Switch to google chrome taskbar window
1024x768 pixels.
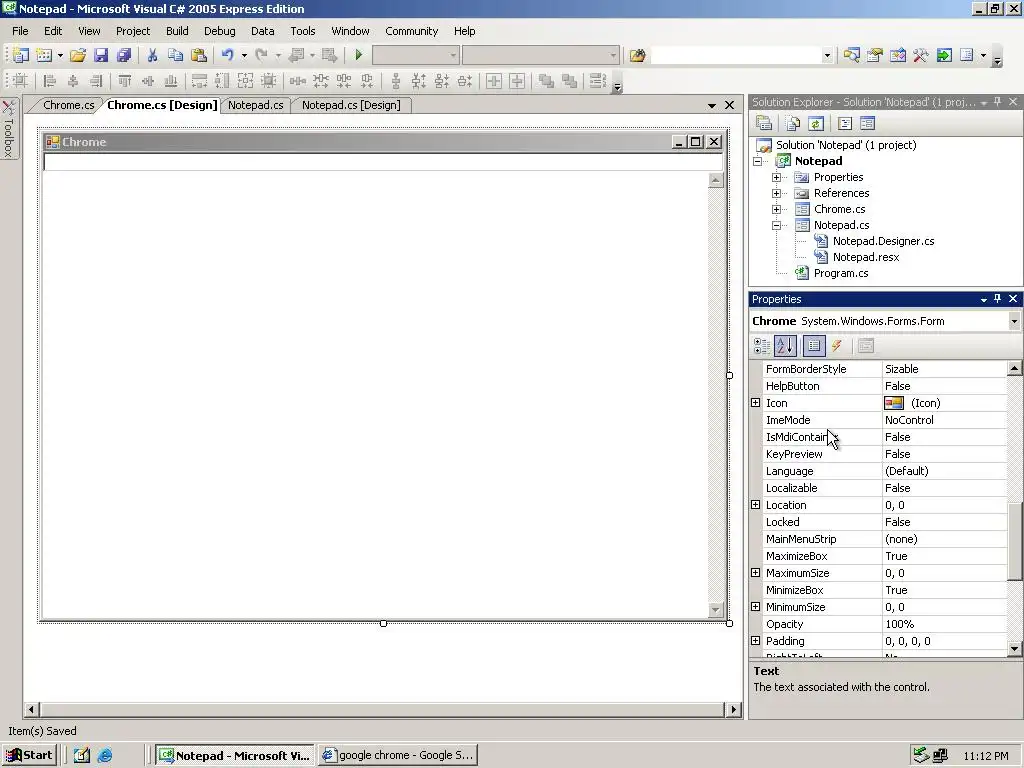pyautogui.click(x=398, y=755)
